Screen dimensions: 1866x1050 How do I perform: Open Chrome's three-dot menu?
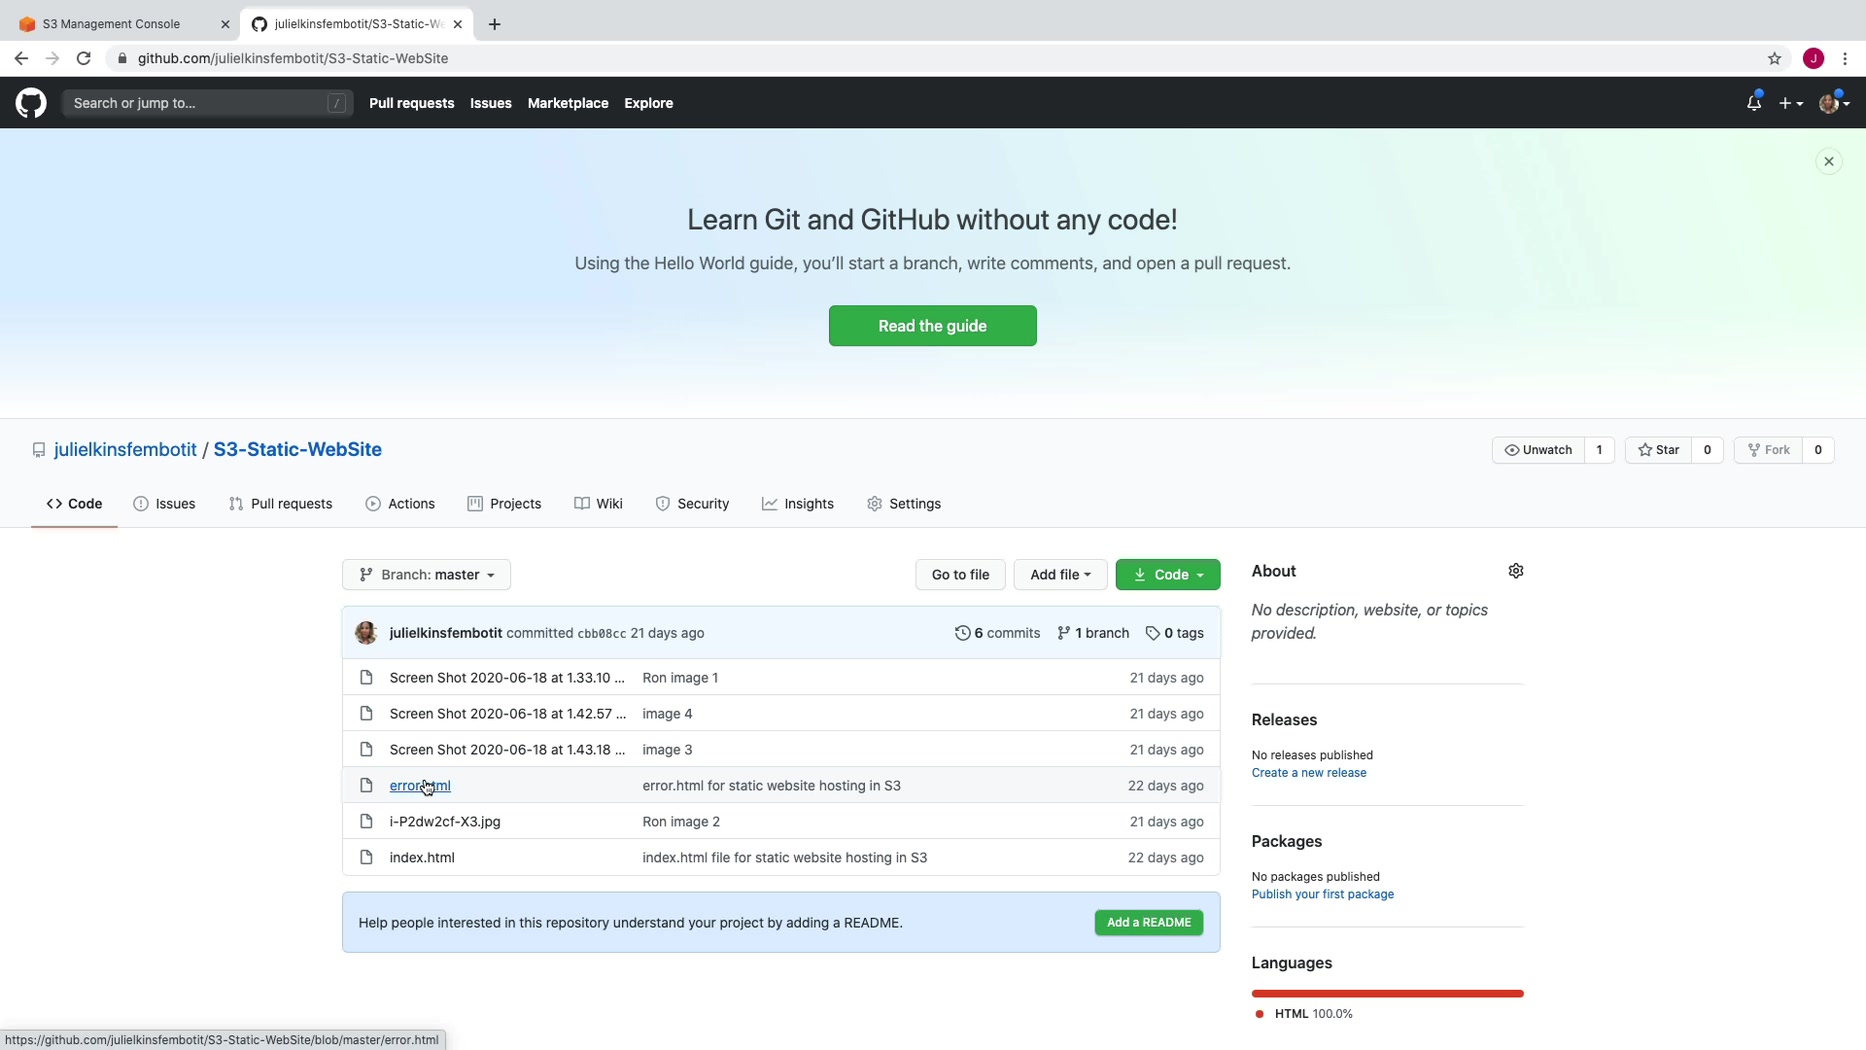point(1846,58)
